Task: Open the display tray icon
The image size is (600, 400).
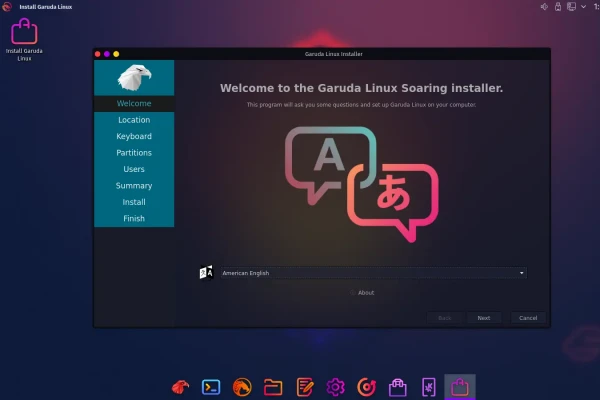Action: pos(571,7)
